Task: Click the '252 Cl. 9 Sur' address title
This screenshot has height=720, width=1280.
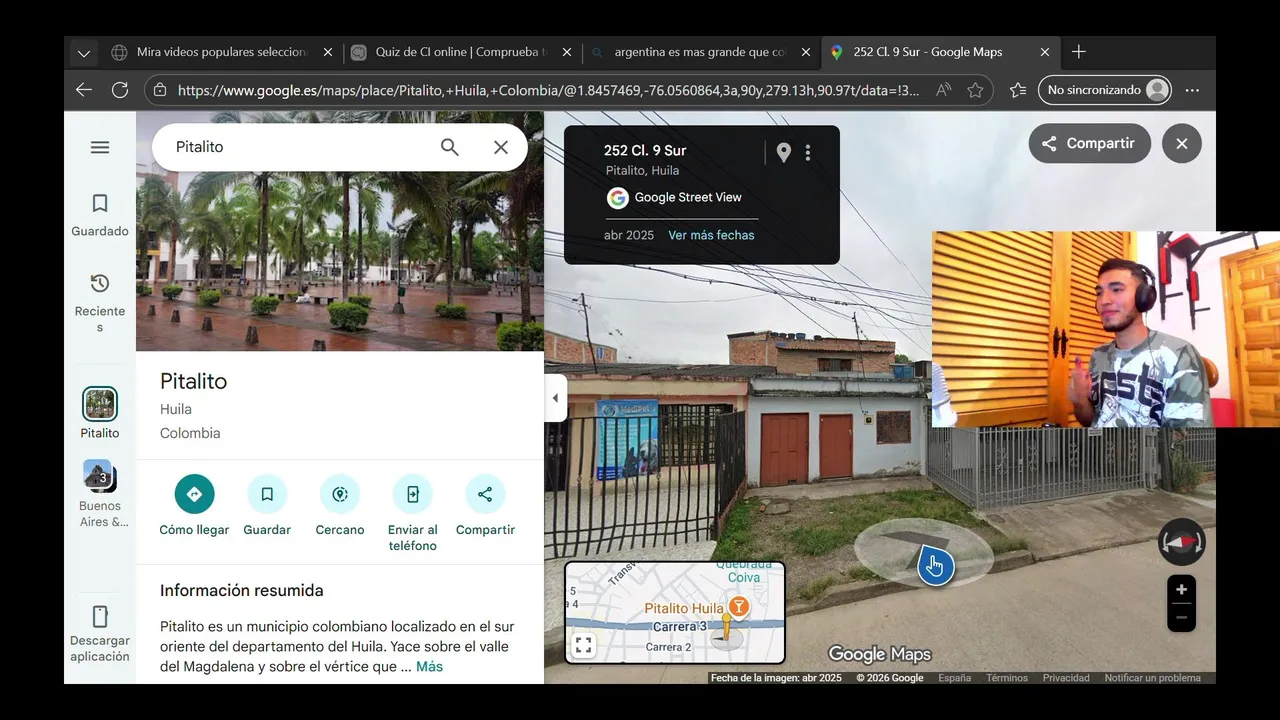Action: coord(645,151)
